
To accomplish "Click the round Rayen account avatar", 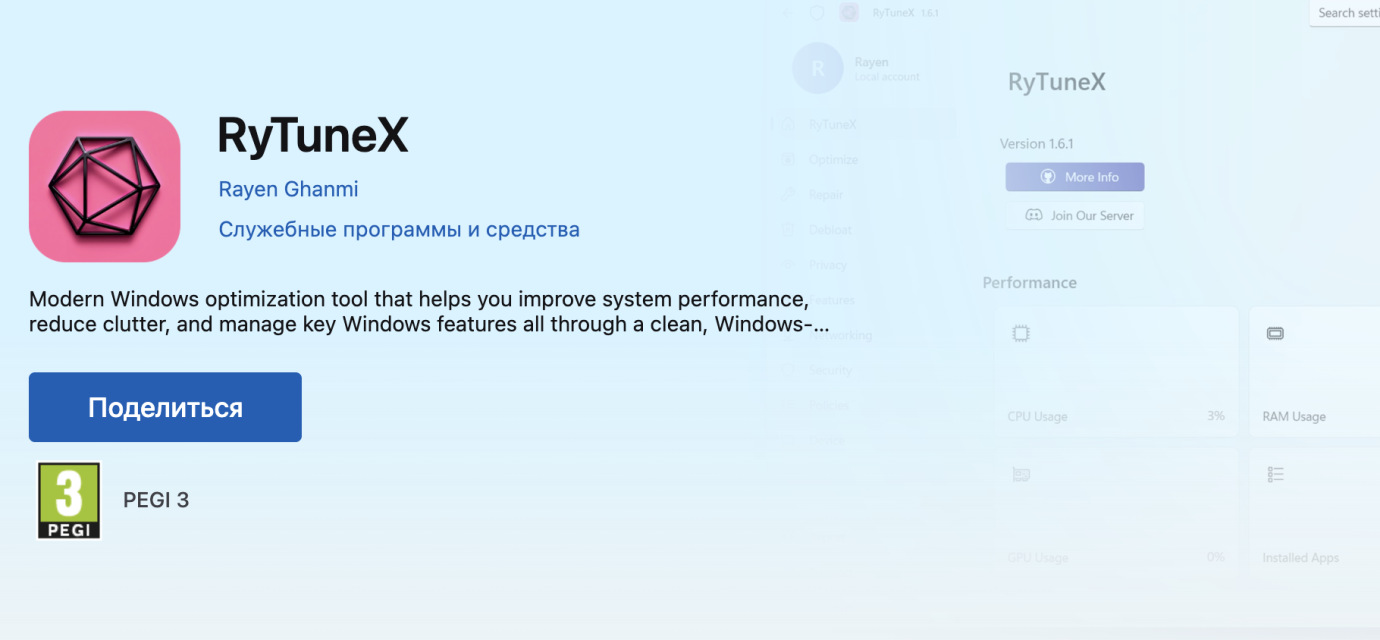I will click(817, 68).
